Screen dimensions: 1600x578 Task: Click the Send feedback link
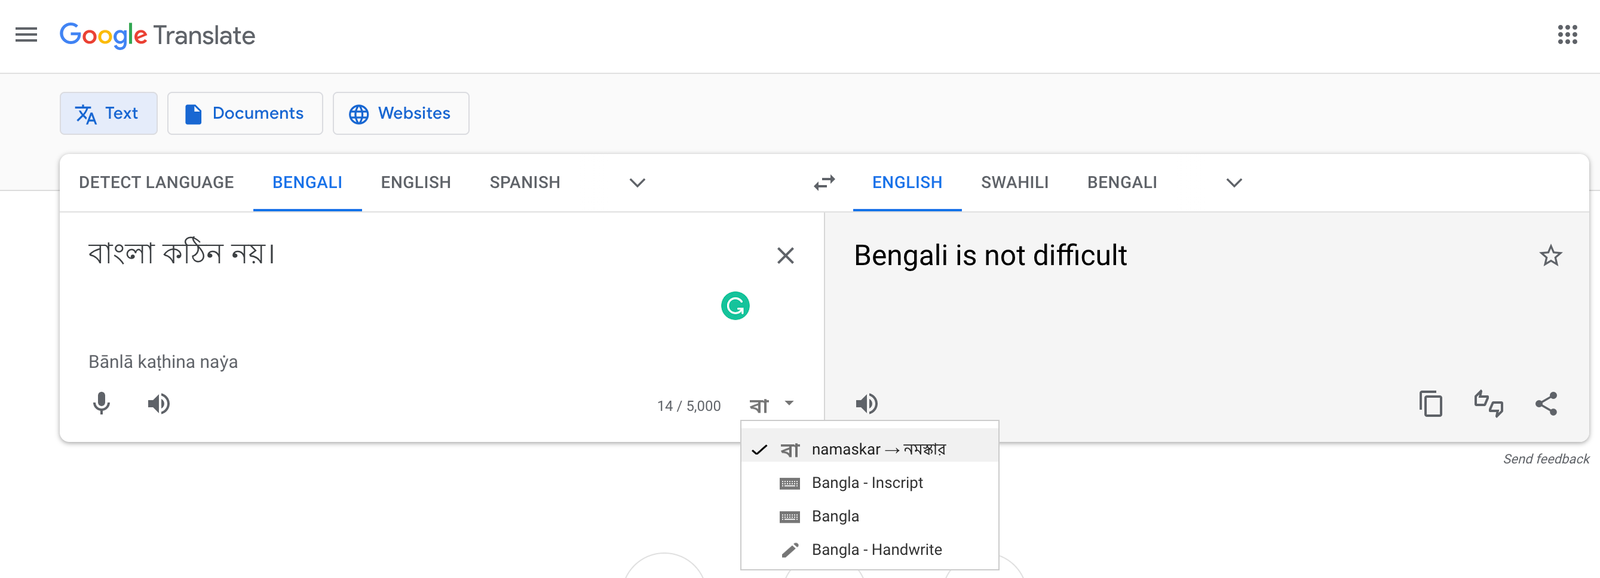(x=1546, y=459)
